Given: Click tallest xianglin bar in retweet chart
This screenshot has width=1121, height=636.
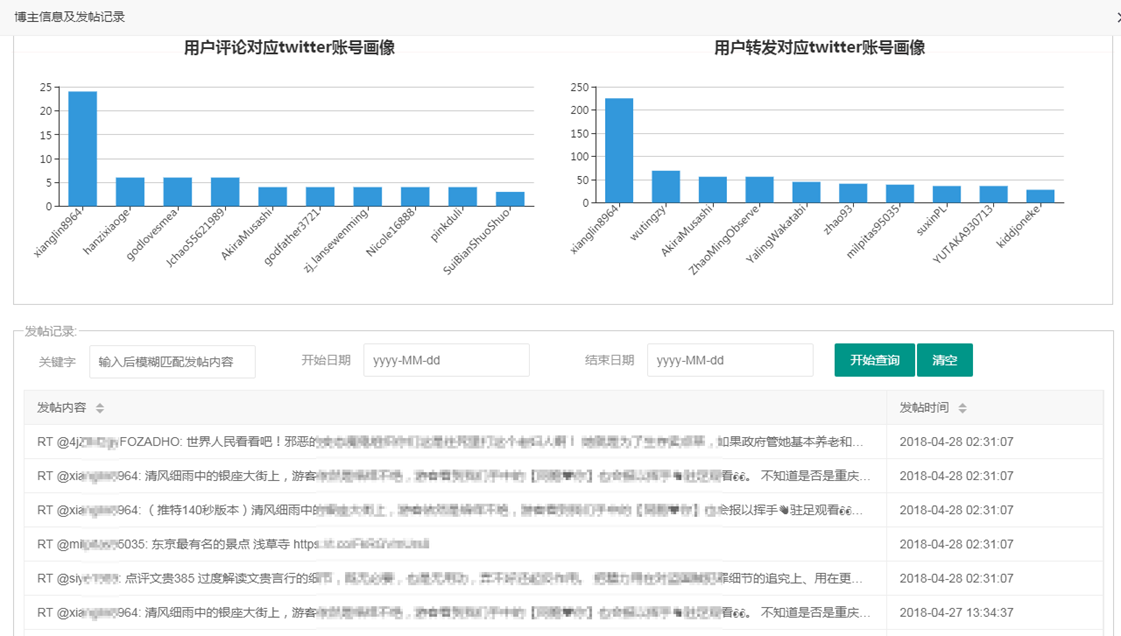Looking at the screenshot, I should (x=619, y=151).
